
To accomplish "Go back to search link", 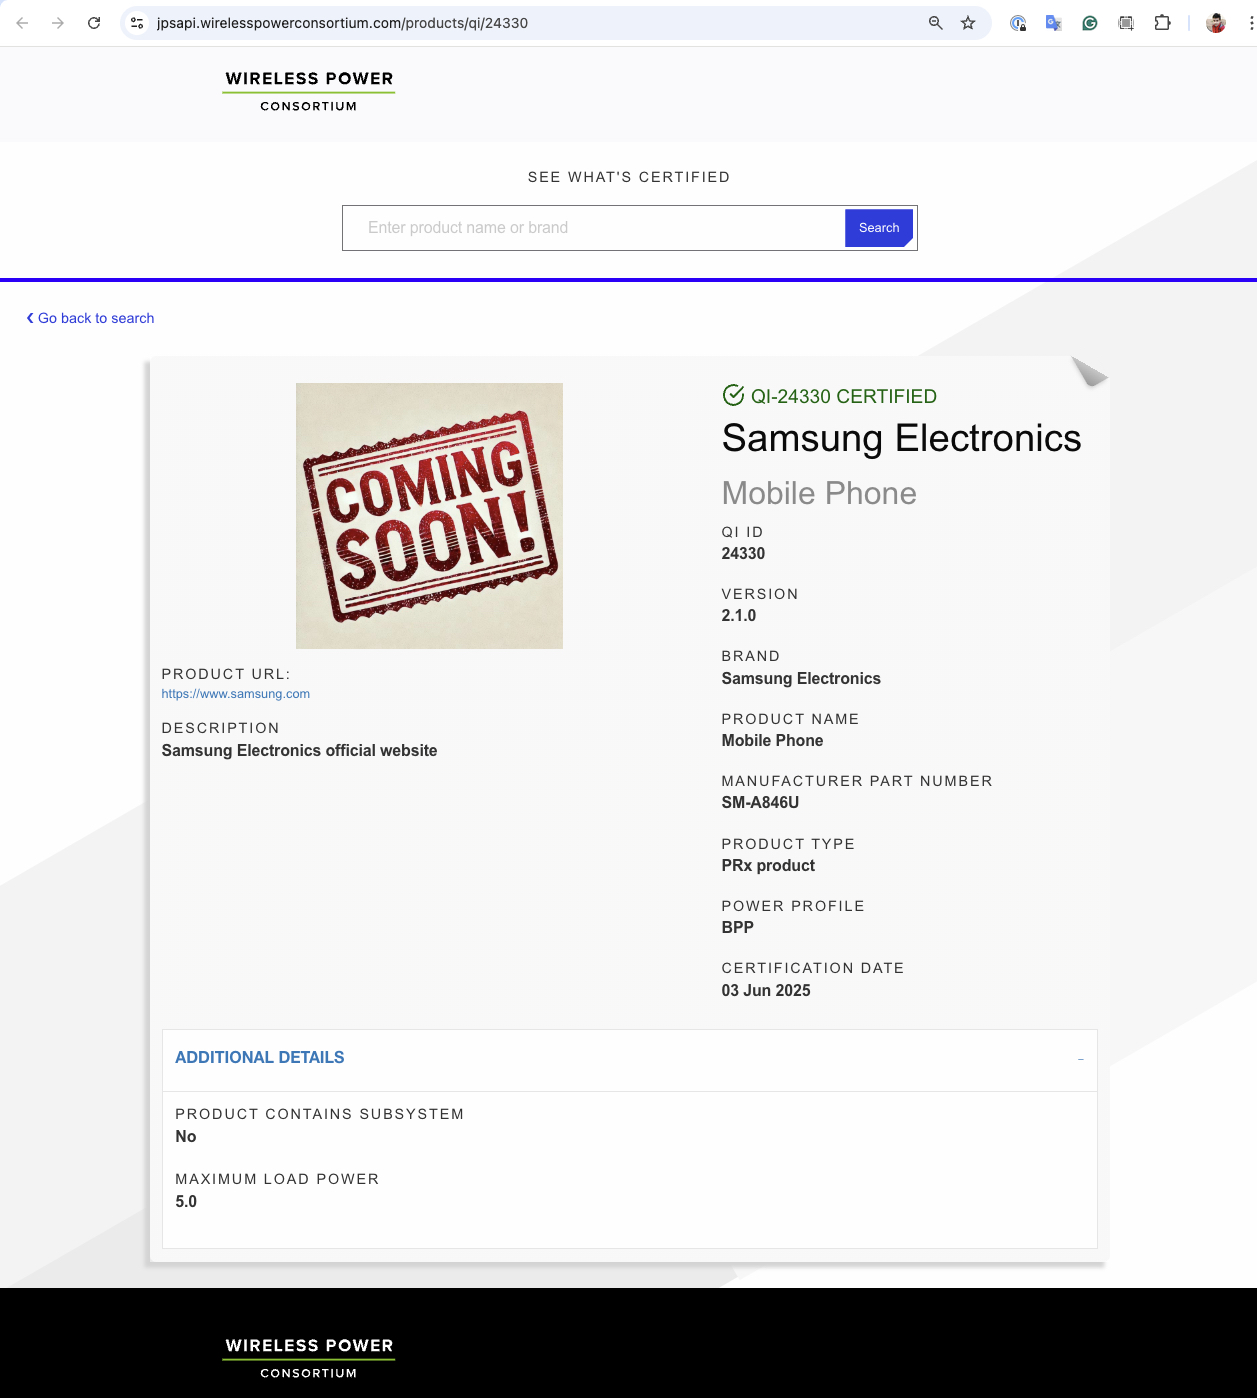I will coord(91,318).
